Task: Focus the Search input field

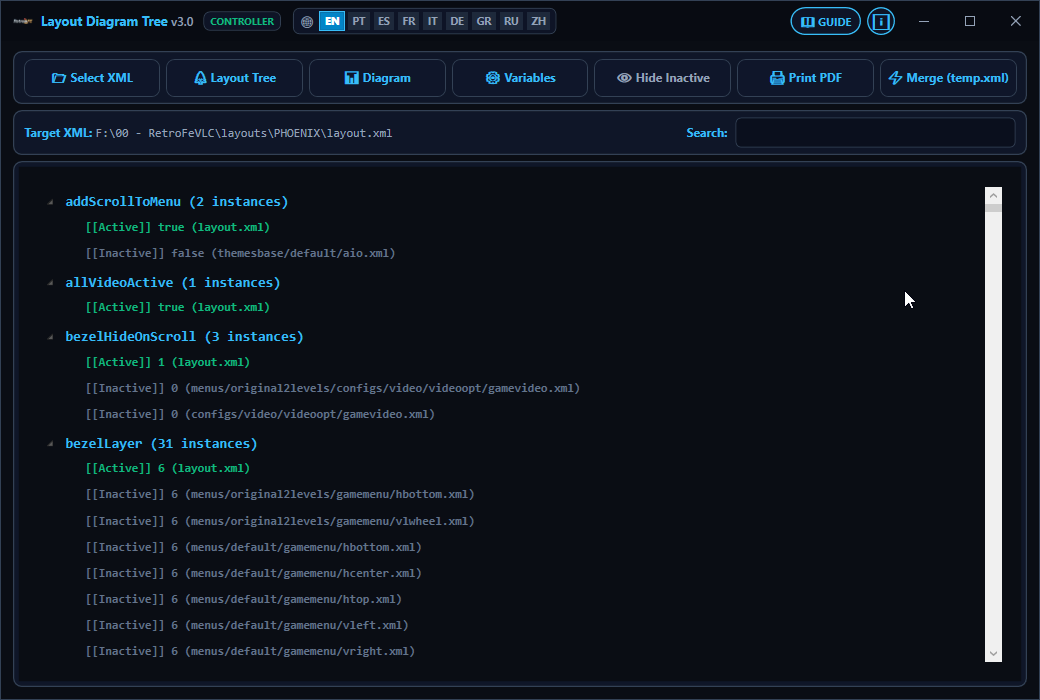Action: [x=876, y=133]
